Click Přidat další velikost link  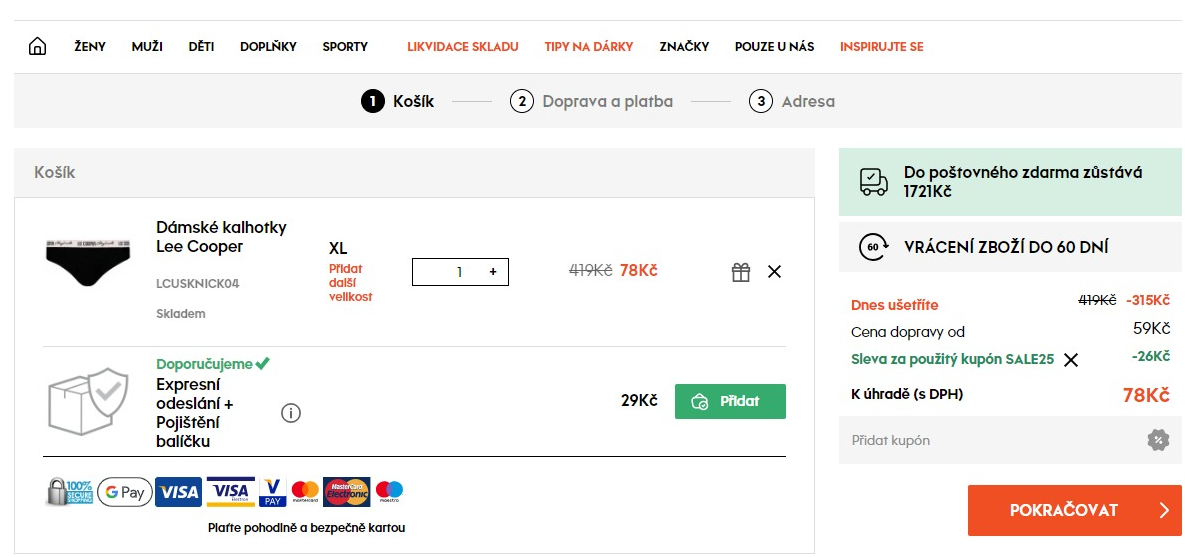(350, 283)
